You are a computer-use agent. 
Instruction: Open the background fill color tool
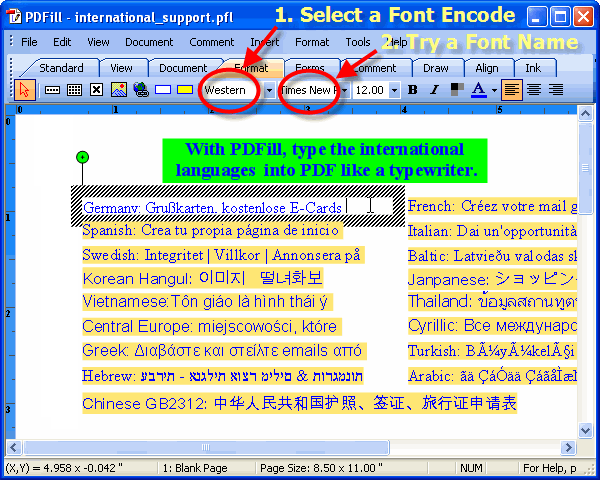click(457, 90)
